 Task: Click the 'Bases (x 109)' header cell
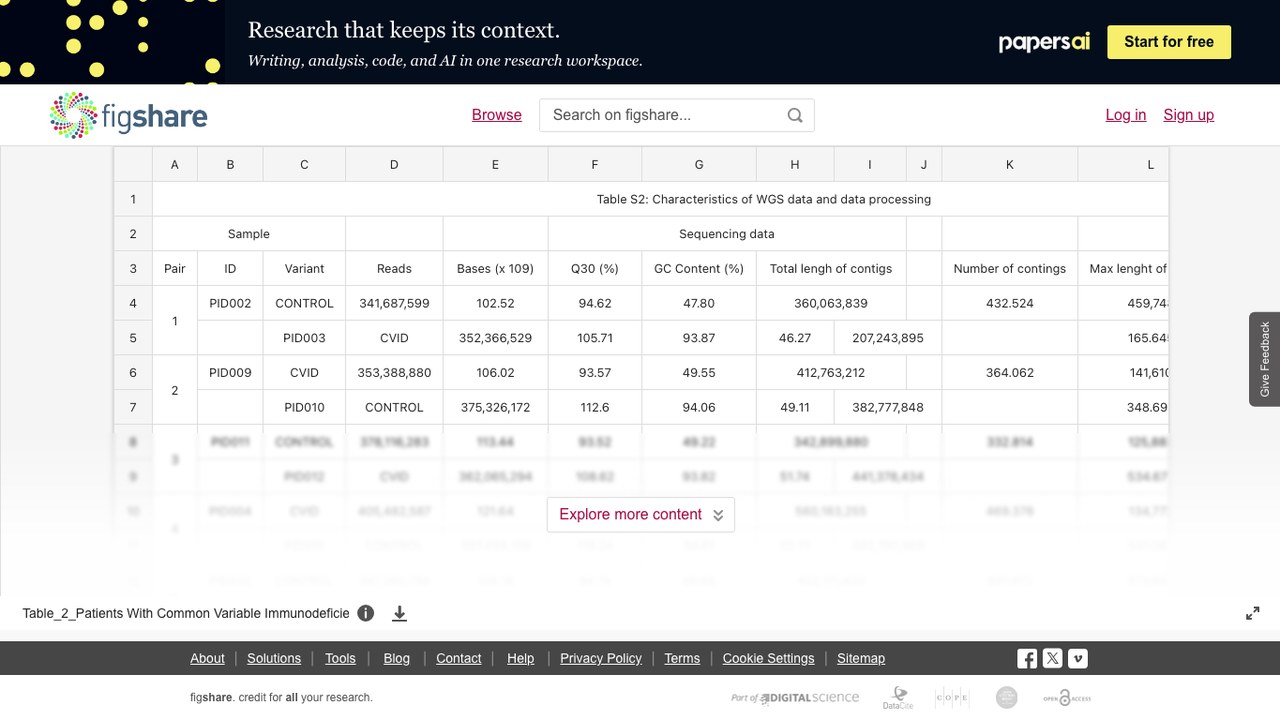point(495,268)
